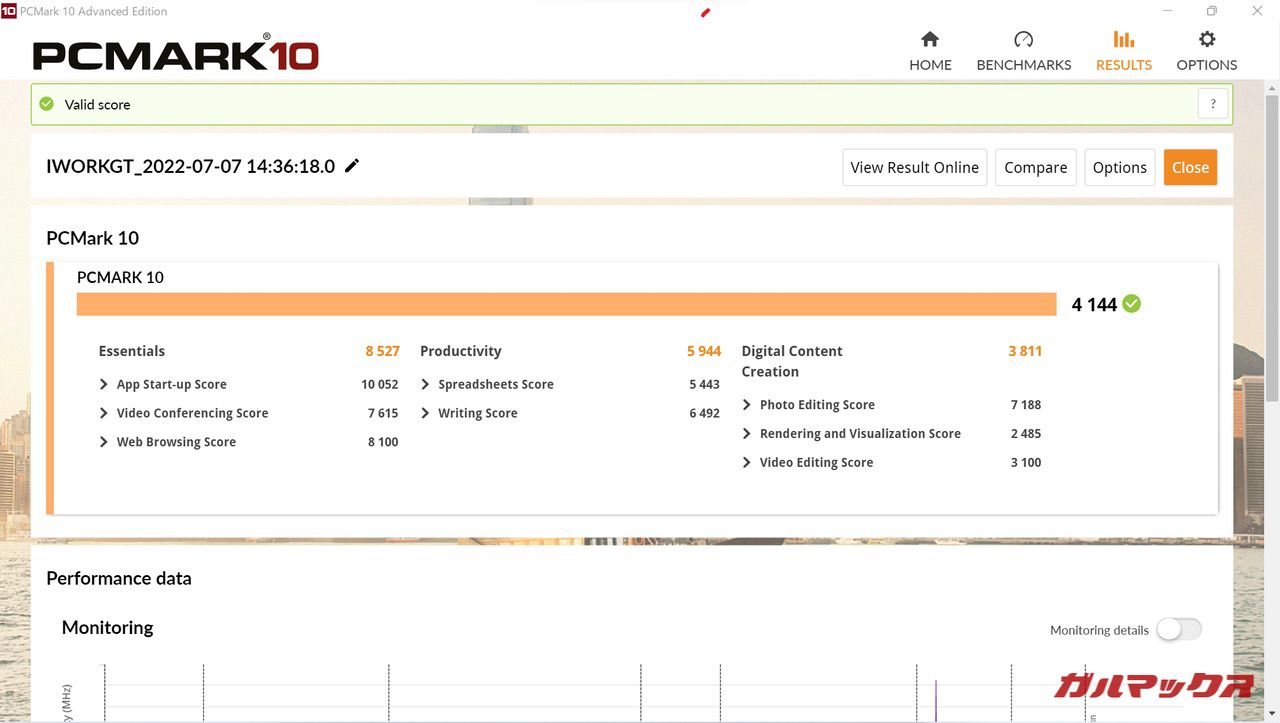
Task: Open Options via the gear icon
Action: pyautogui.click(x=1207, y=40)
